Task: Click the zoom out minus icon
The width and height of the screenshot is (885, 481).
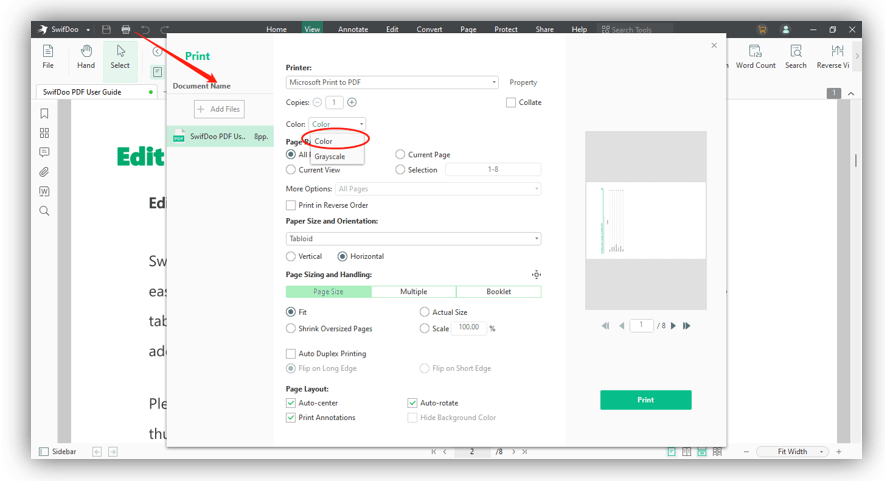Action: 746,452
